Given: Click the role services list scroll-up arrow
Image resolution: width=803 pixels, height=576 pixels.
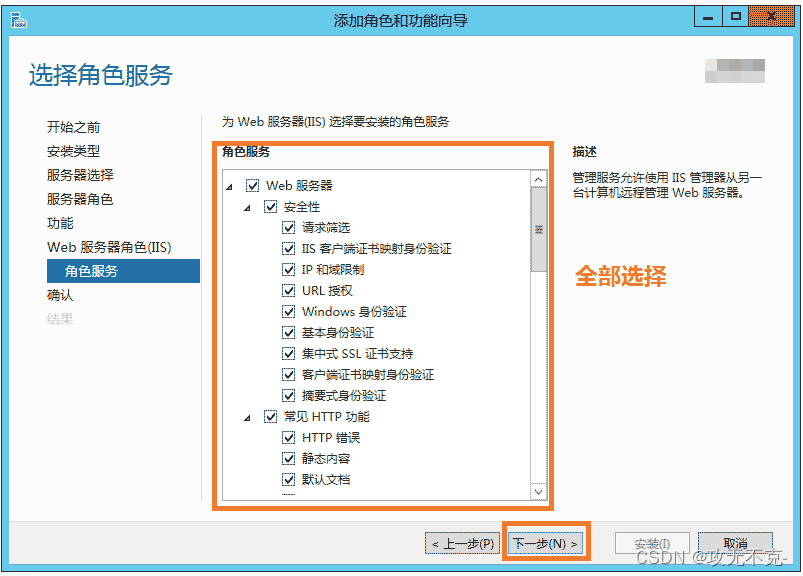Looking at the screenshot, I should 538,179.
